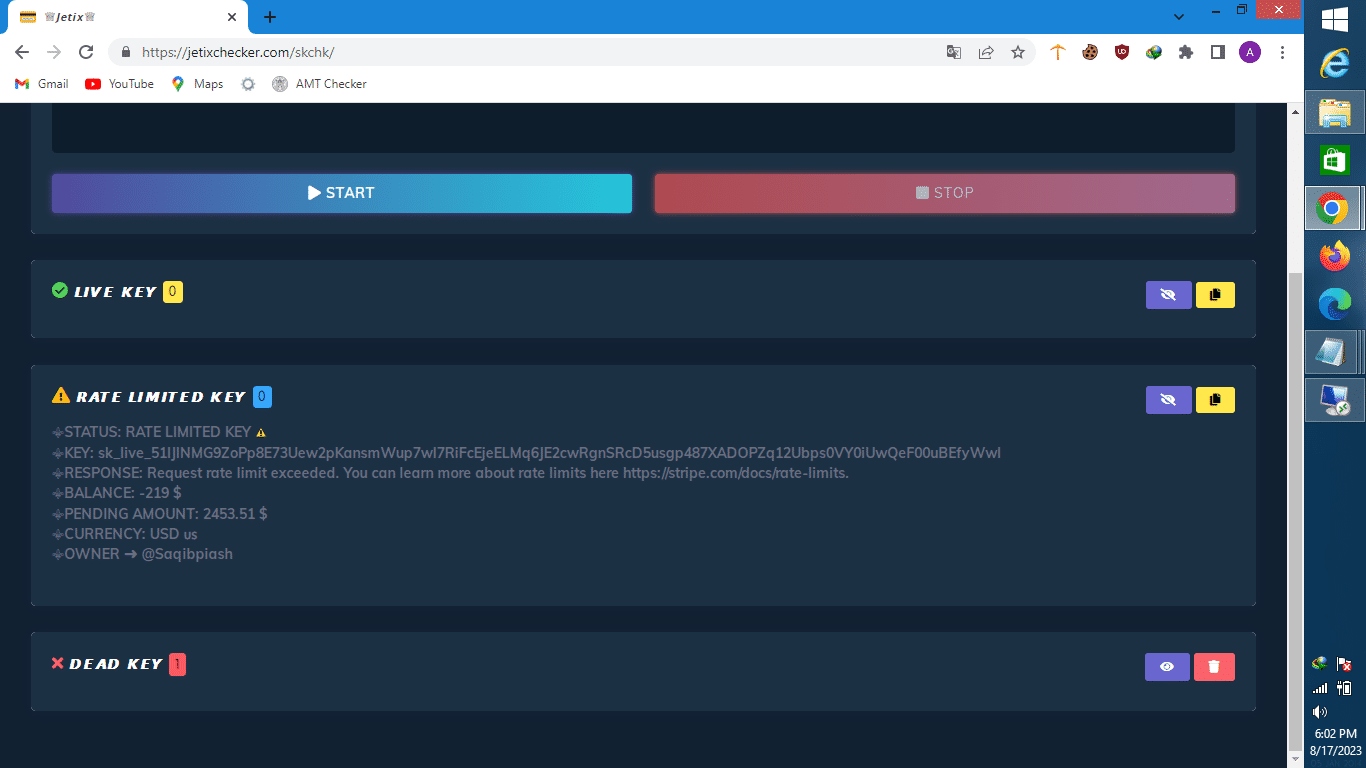Image resolution: width=1366 pixels, height=768 pixels.
Task: Delete the dead keys with trash icon
Action: 1214,666
